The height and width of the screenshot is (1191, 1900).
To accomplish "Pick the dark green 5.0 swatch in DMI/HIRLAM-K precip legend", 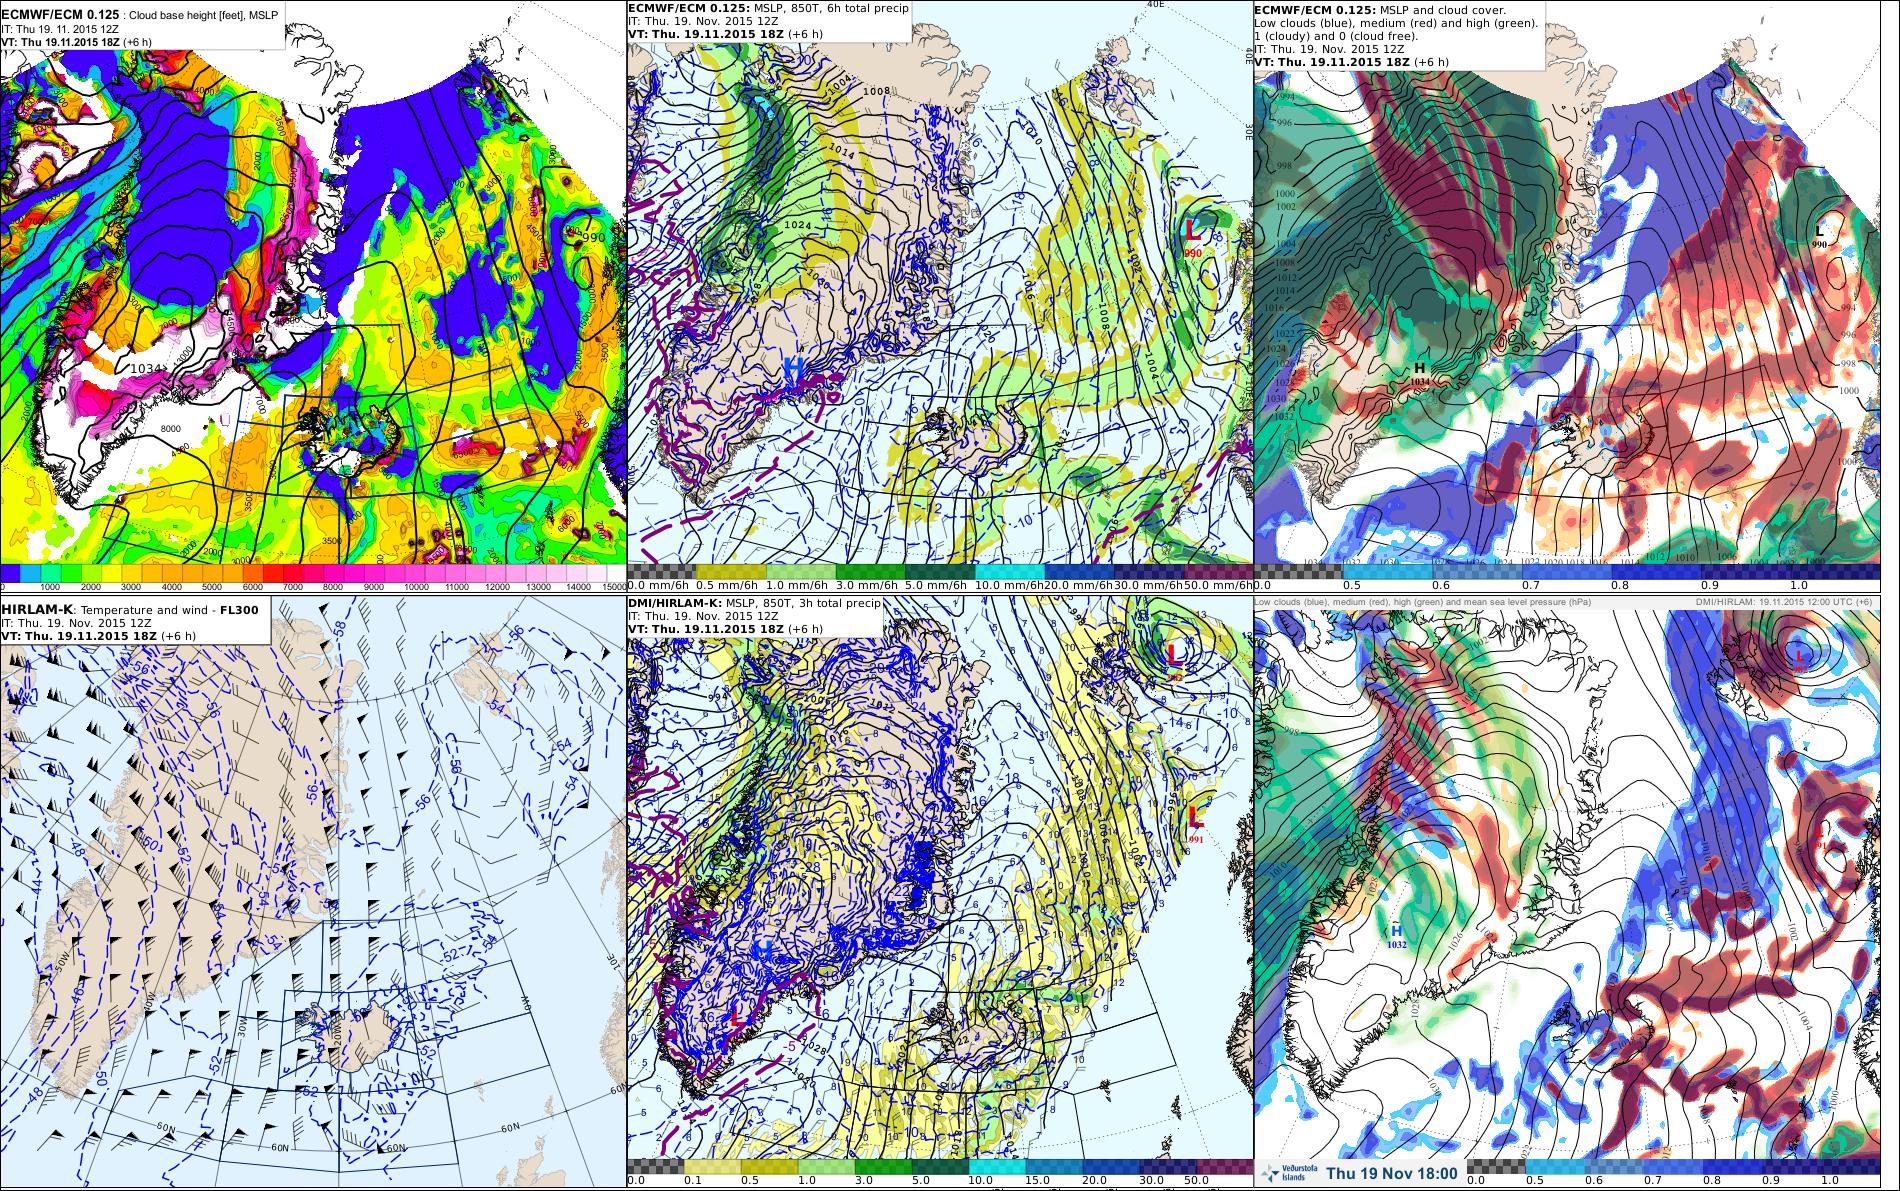I will (x=939, y=1167).
